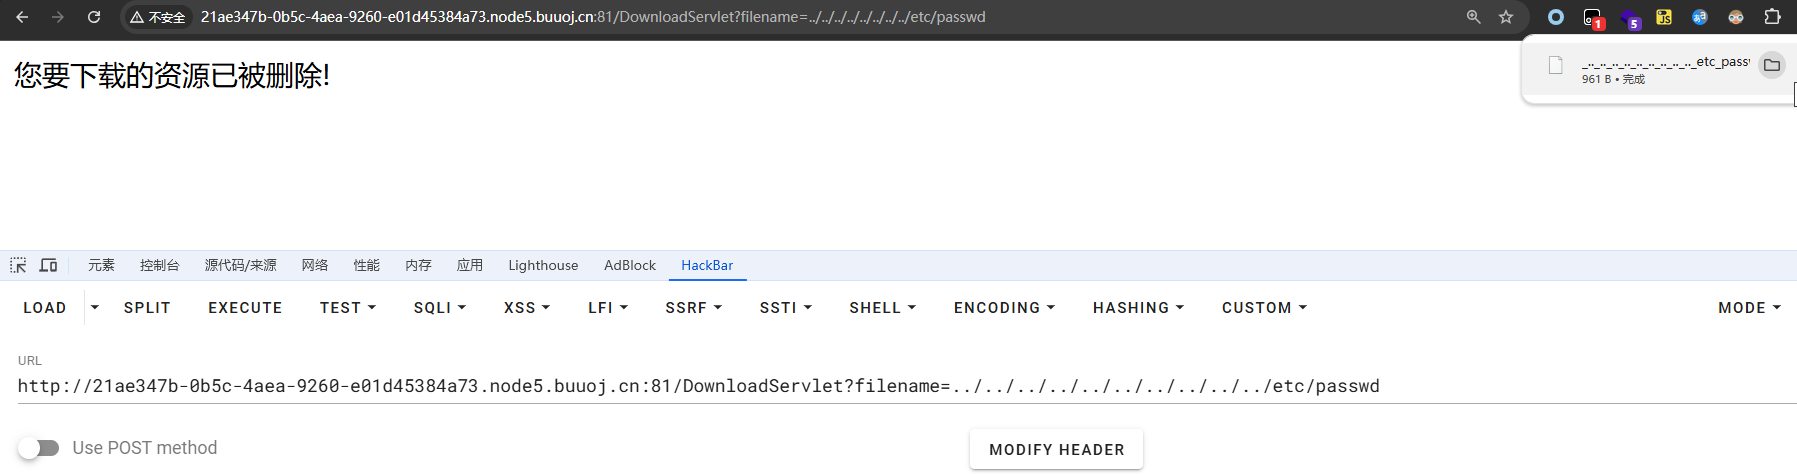Expand the ENCODING dropdown menu
This screenshot has width=1797, height=474.
point(1004,308)
